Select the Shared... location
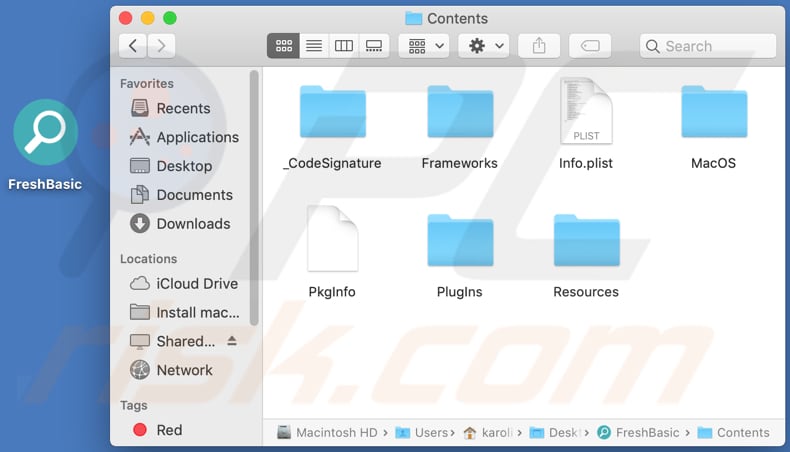This screenshot has width=790, height=452. [172, 341]
